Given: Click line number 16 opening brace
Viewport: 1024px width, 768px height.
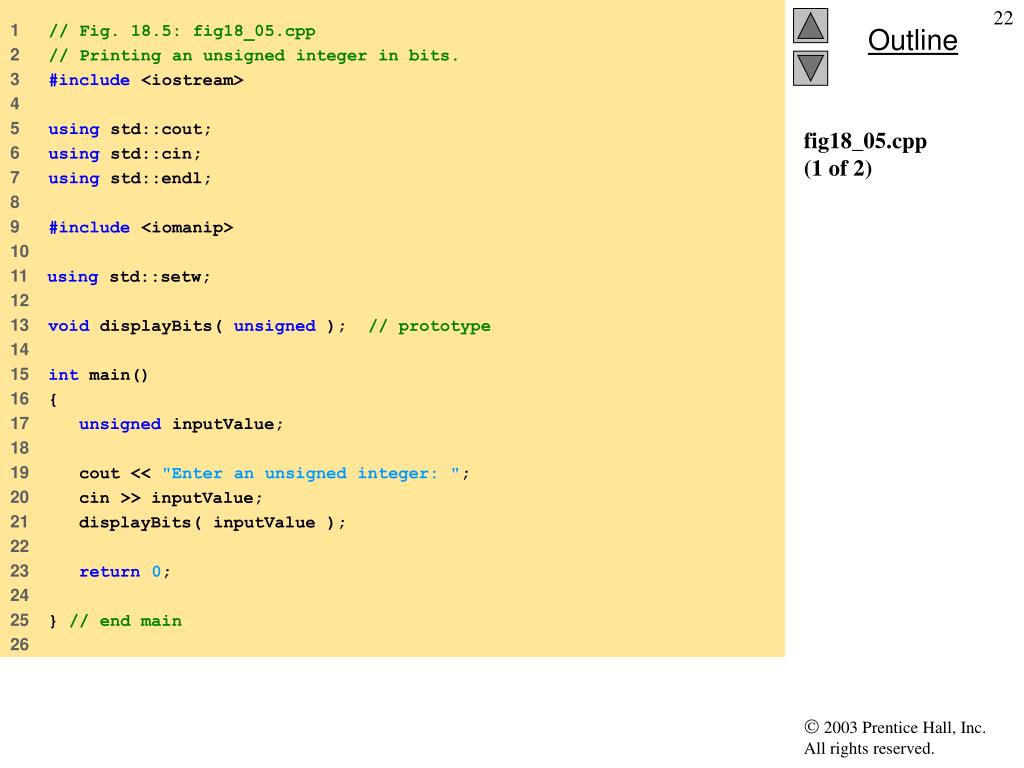Looking at the screenshot, I should 53,400.
